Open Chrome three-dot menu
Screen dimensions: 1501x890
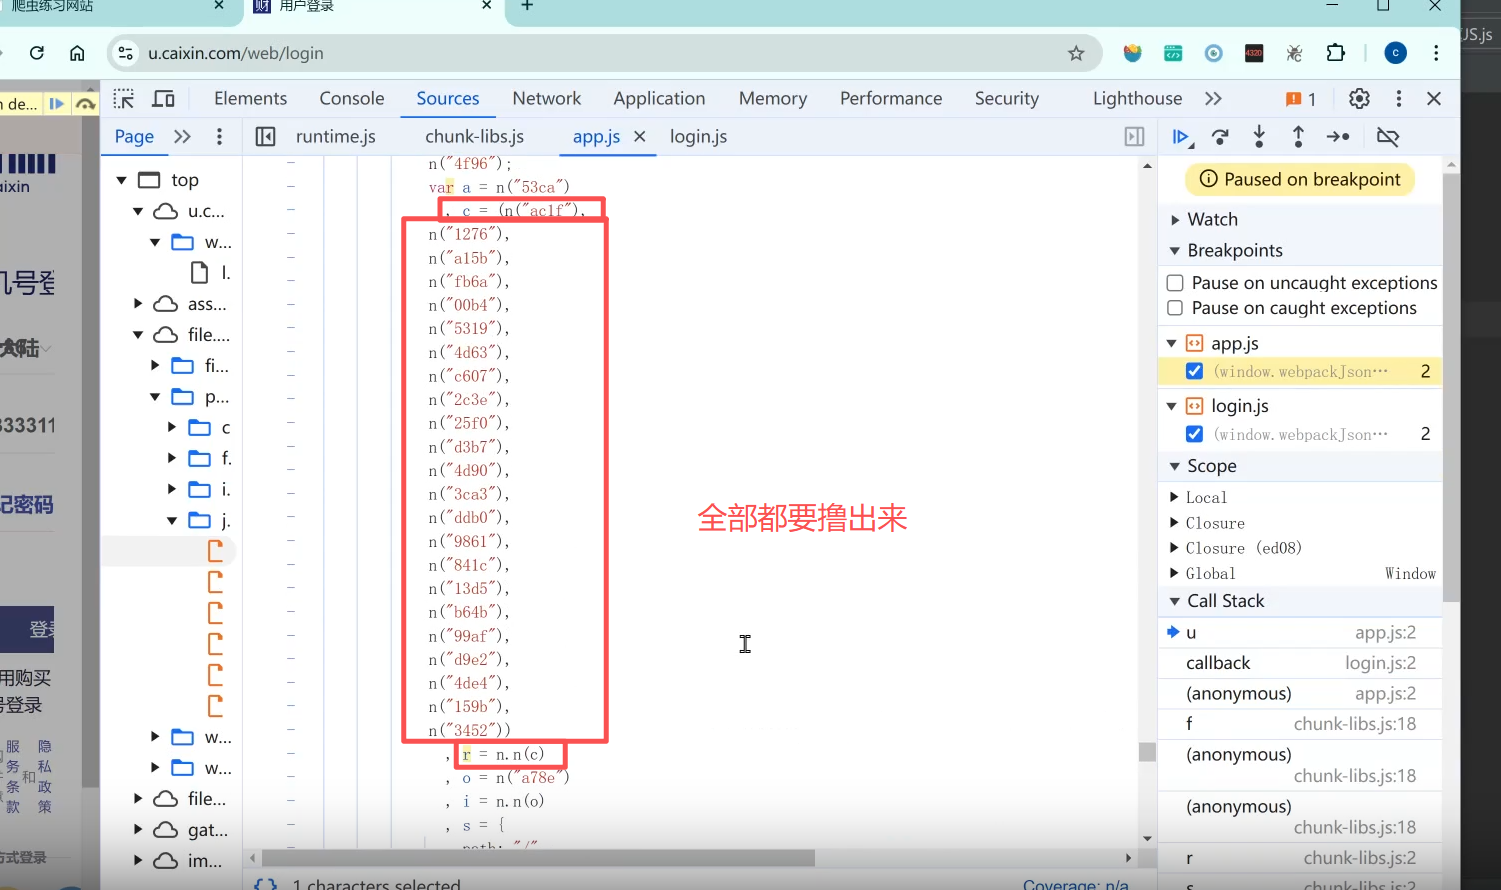[1436, 53]
